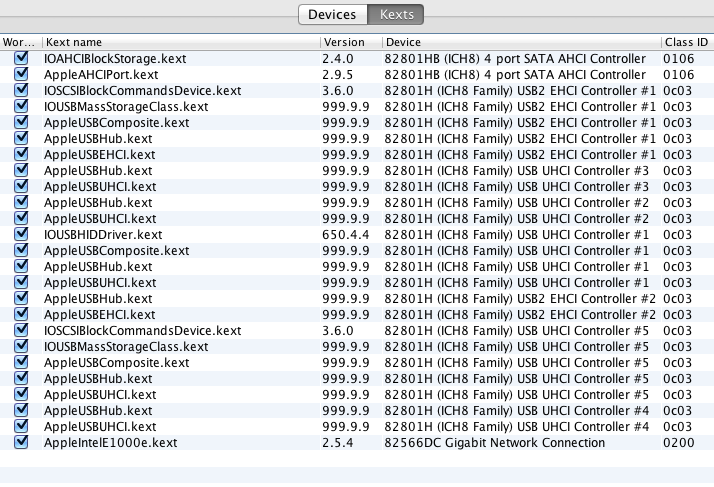Toggle AppleUSBComposite.kext checkbox on UHCI Controller #1
Screen dimensions: 714x487
point(21,250)
